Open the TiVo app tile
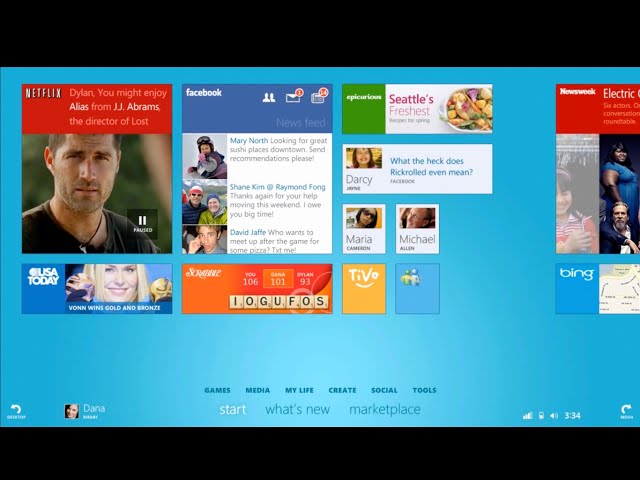 [x=364, y=289]
